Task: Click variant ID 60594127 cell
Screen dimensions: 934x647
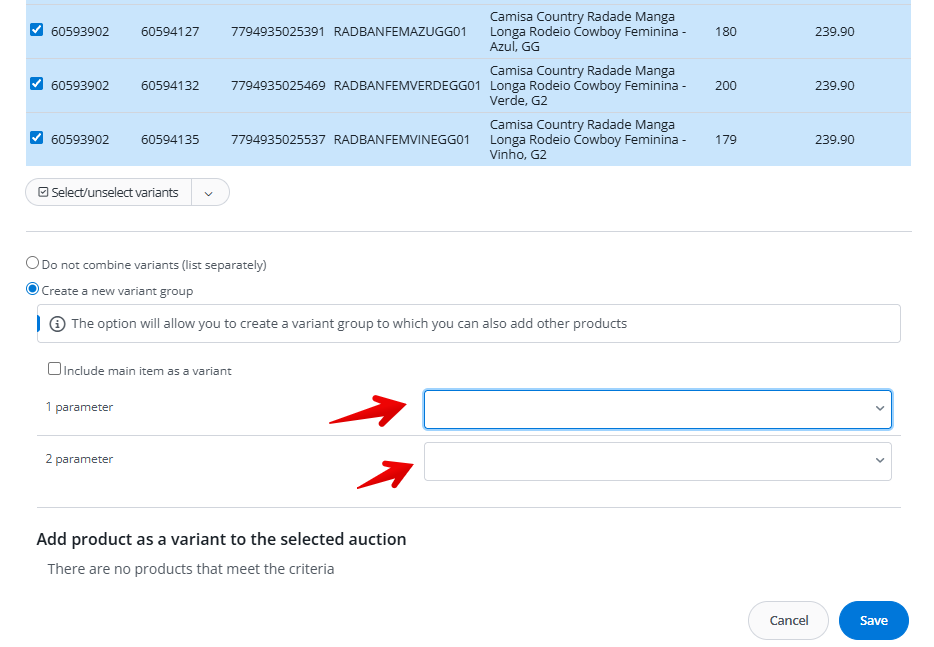Action: tap(170, 32)
